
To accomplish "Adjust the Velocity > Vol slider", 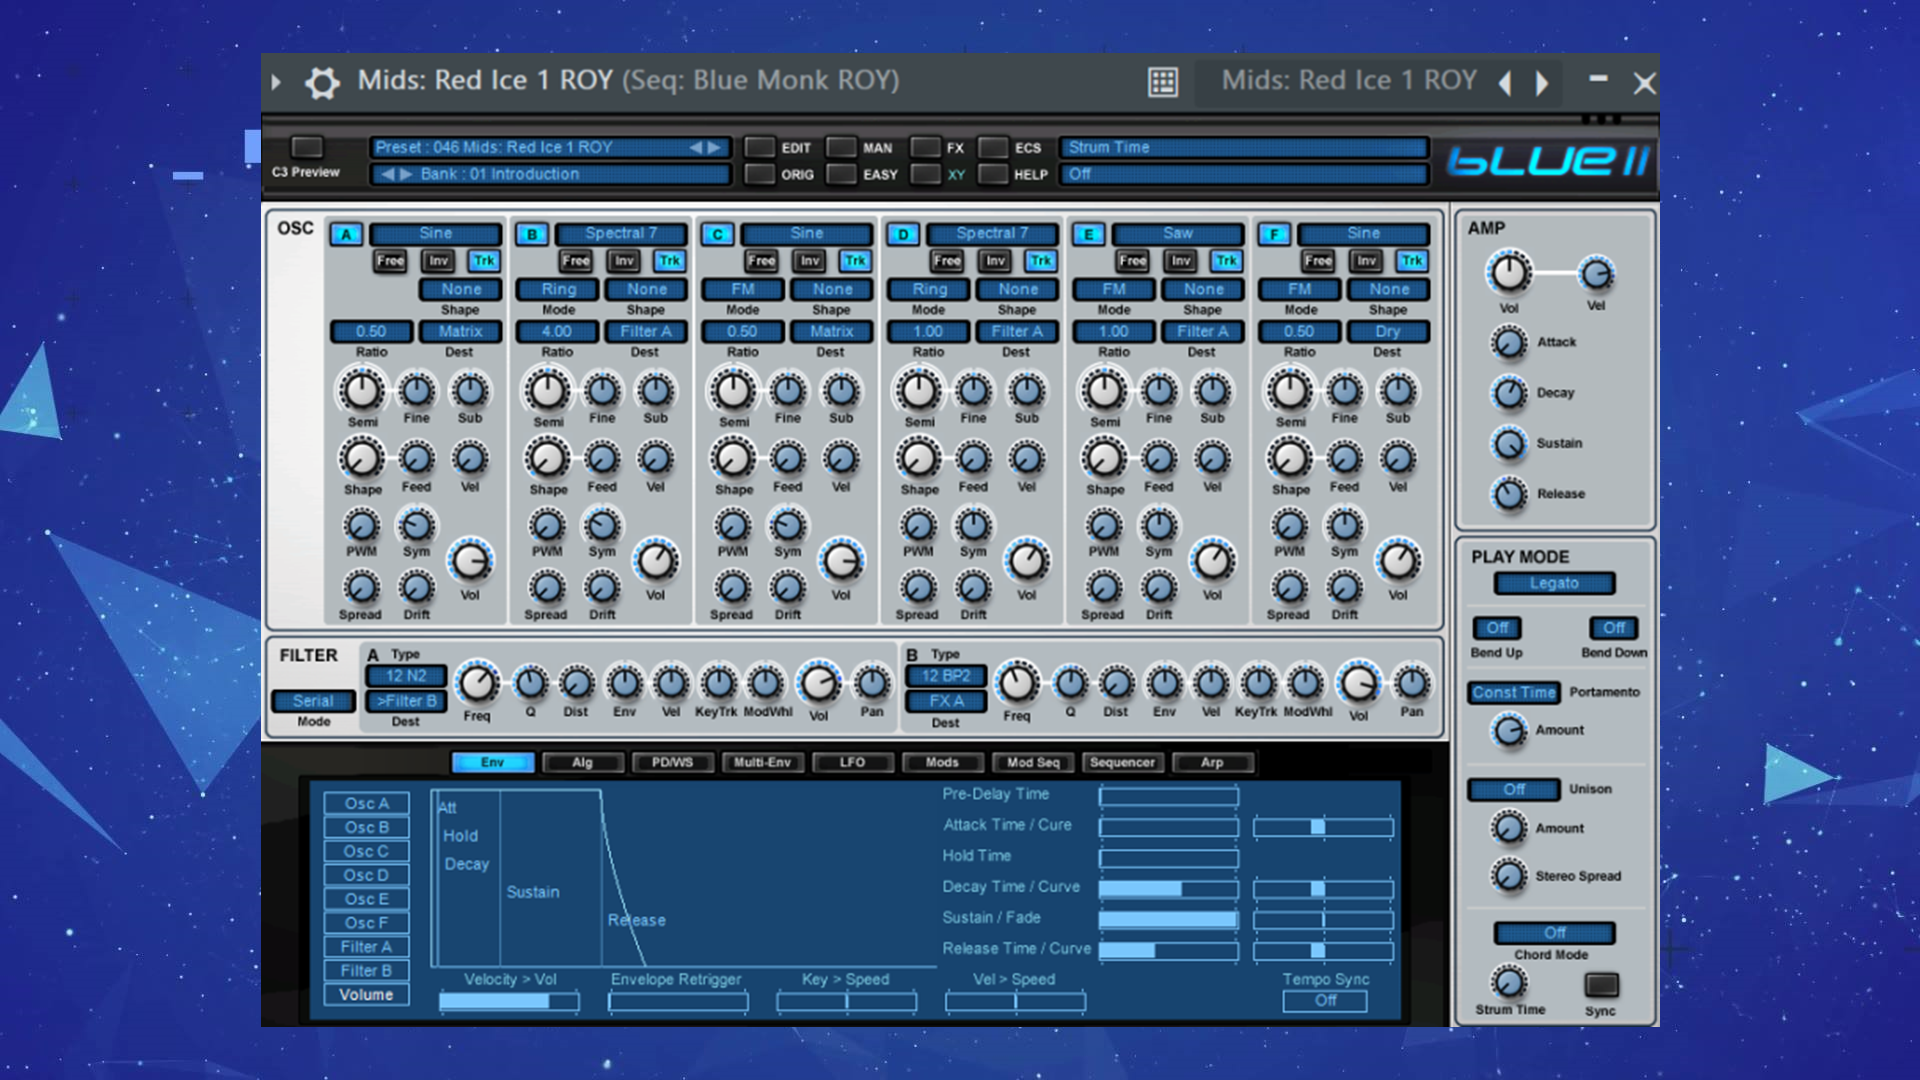I will [x=509, y=1001].
